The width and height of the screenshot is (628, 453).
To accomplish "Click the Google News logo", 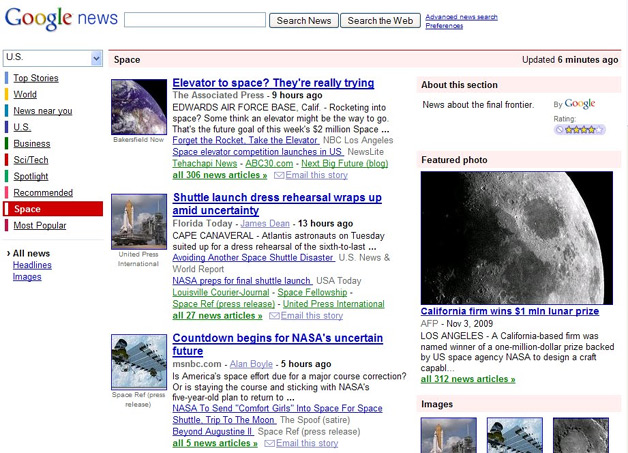I will (60, 19).
